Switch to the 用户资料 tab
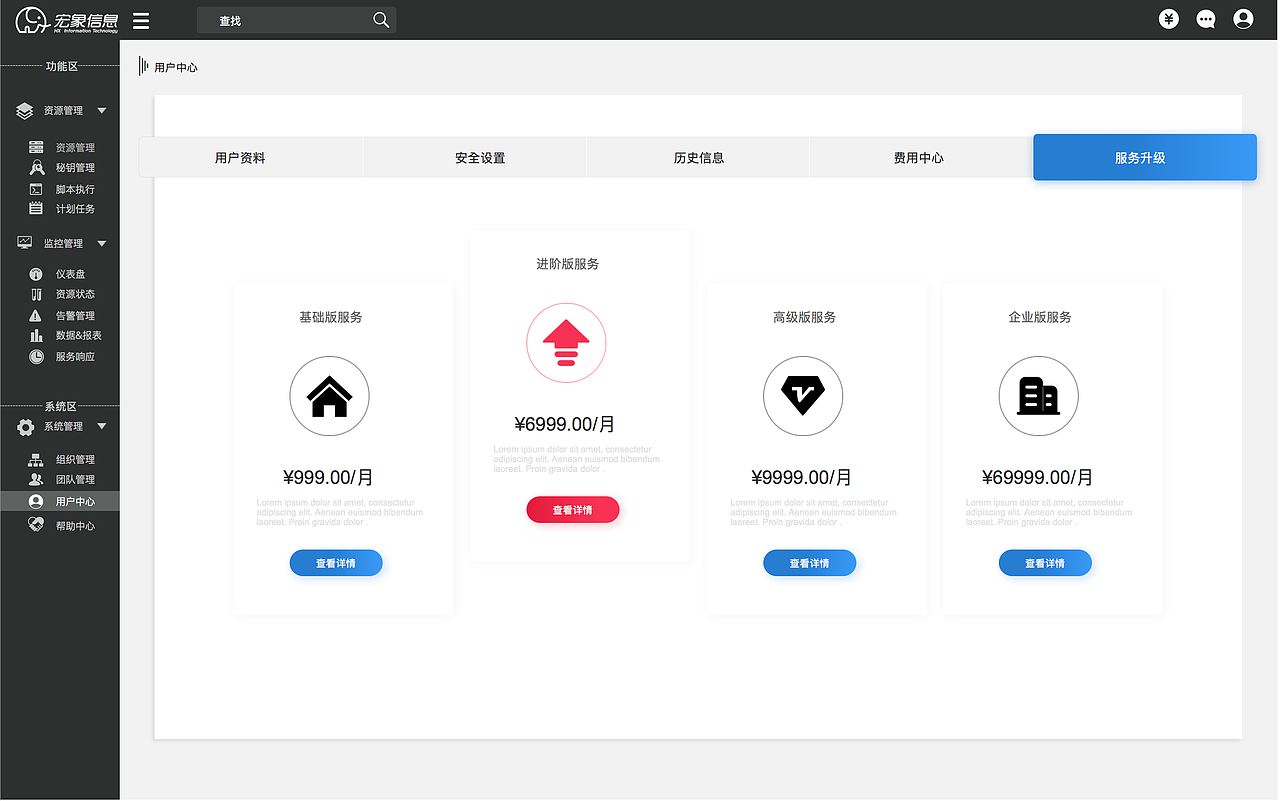The width and height of the screenshot is (1280, 801). pyautogui.click(x=251, y=157)
